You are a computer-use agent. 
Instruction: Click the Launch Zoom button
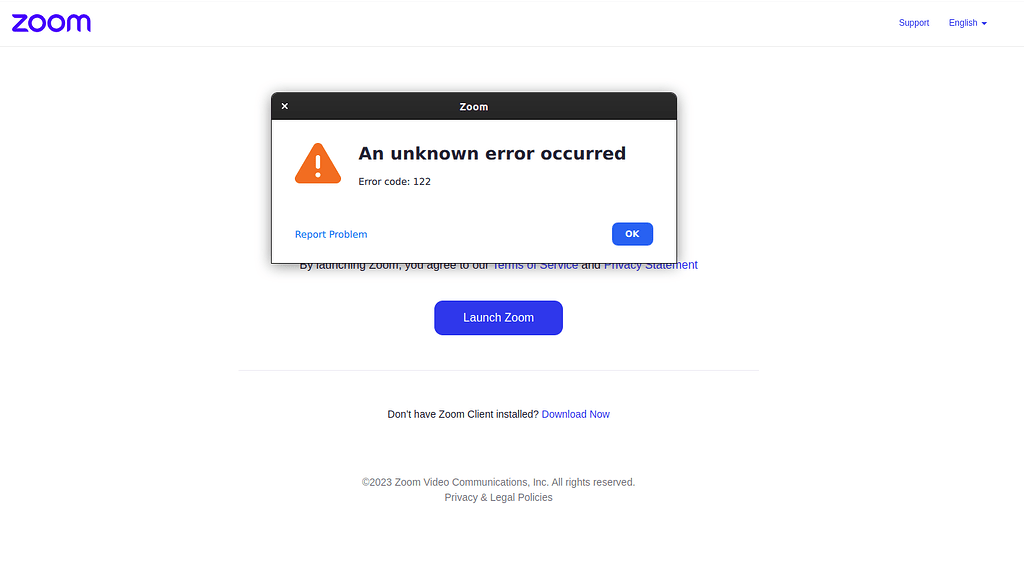pyautogui.click(x=498, y=318)
